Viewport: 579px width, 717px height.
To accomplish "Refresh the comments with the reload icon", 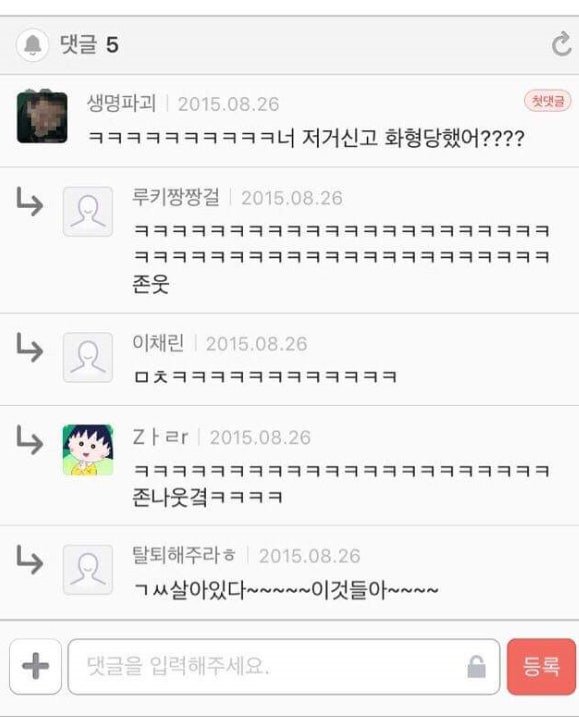I will click(x=561, y=44).
